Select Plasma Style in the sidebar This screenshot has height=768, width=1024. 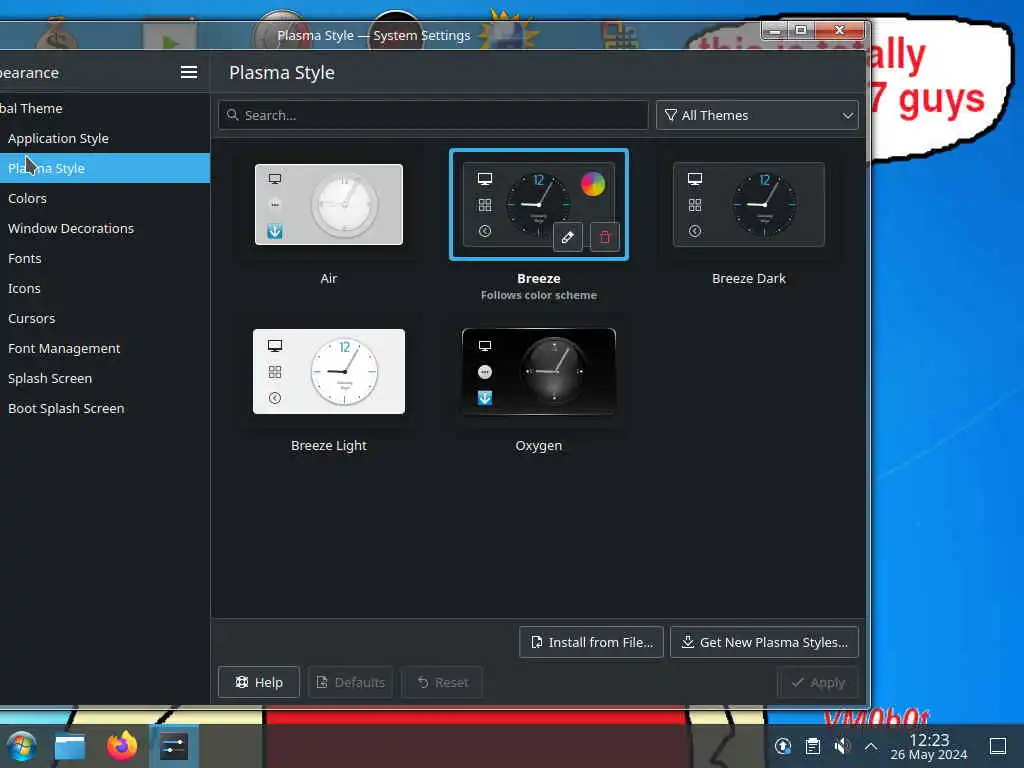pos(104,168)
